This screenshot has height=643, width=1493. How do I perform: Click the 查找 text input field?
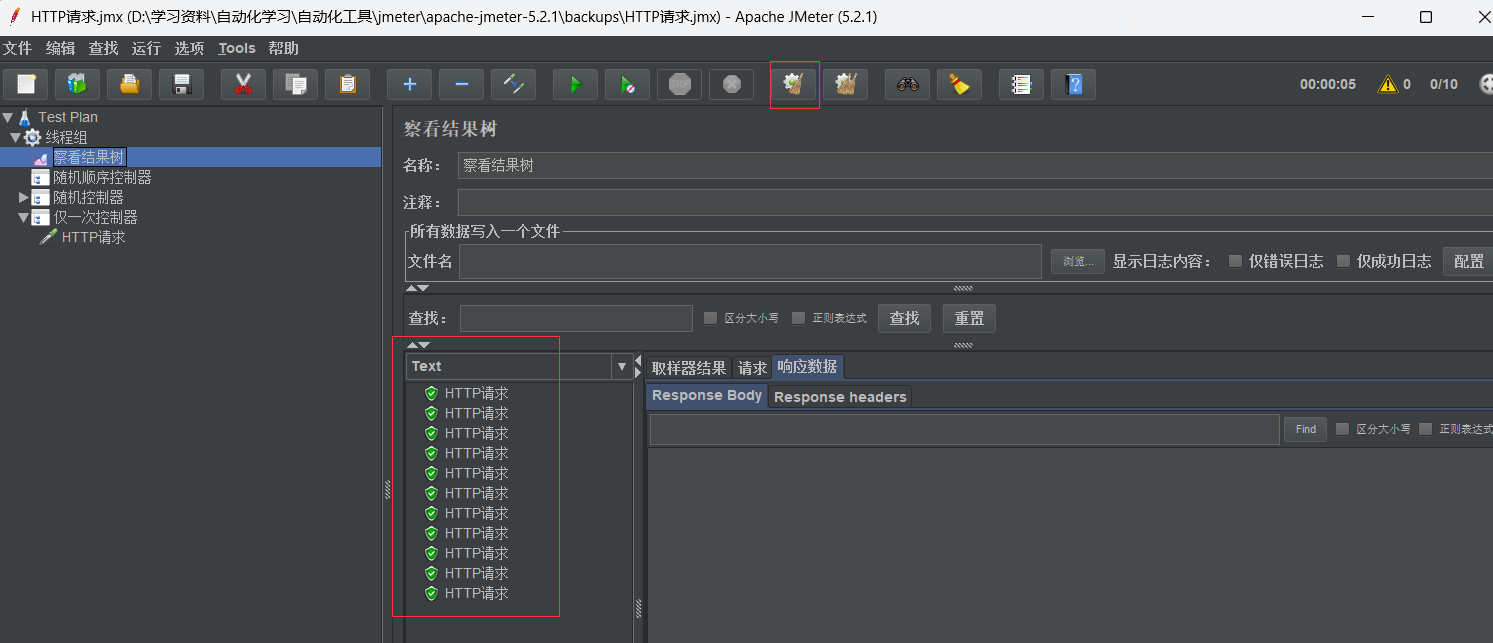point(576,318)
